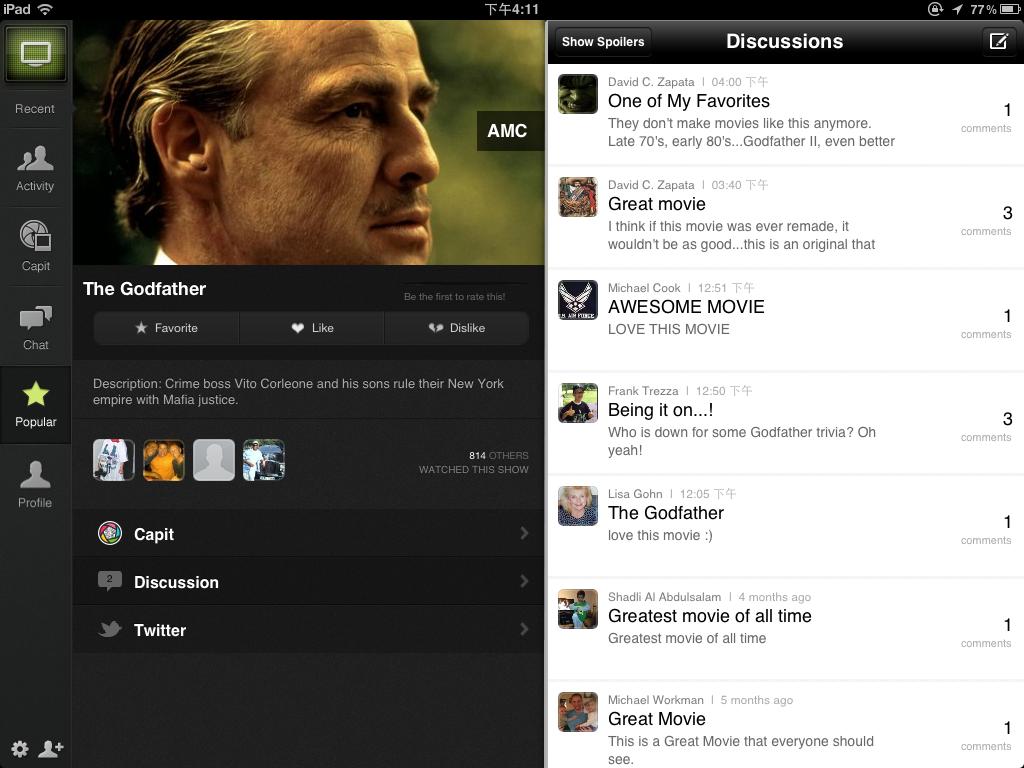Click the author name "Michael Cook"

click(x=644, y=288)
